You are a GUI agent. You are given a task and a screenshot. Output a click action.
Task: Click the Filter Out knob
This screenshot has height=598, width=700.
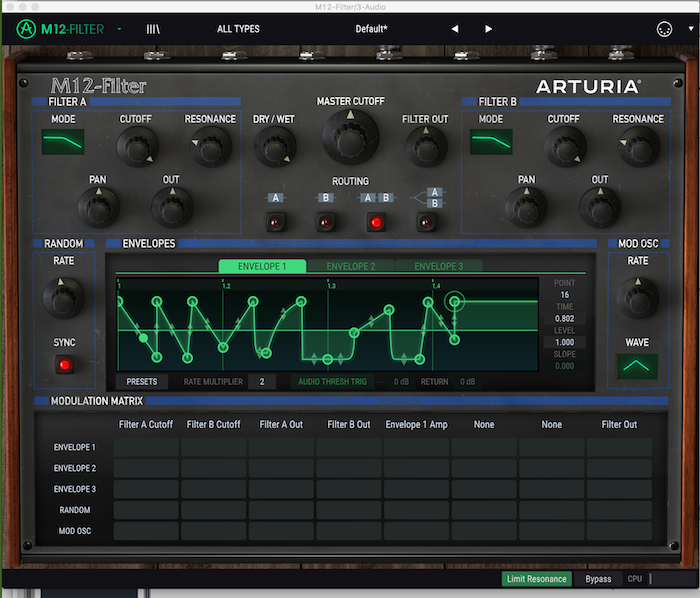coord(426,147)
